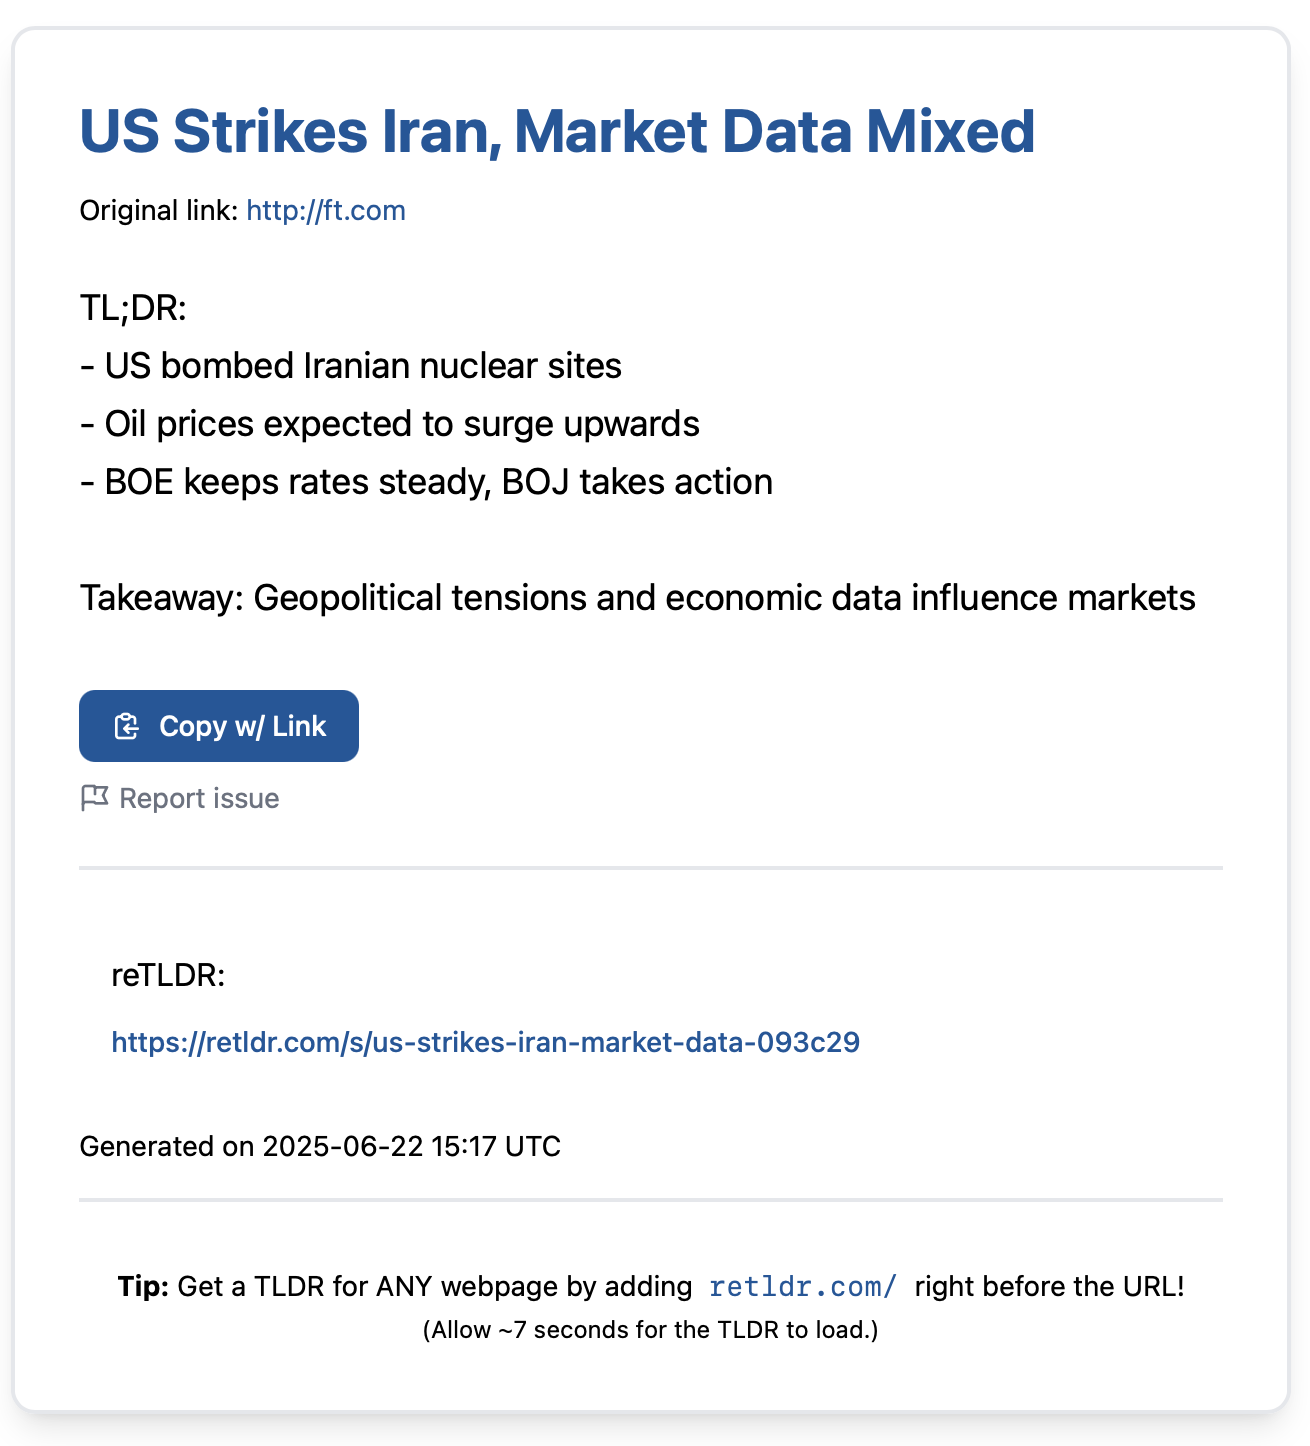Click the Takeaway summary sentence
1310x1446 pixels.
(x=638, y=598)
